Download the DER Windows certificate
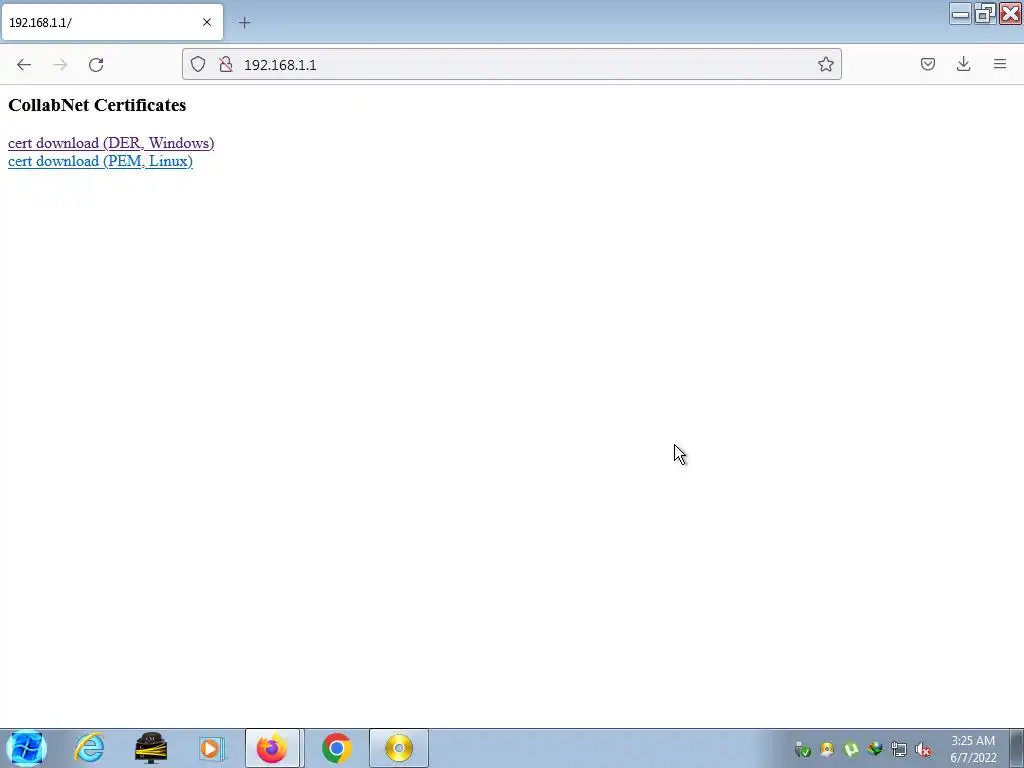Screen dimensions: 1024x768 (x=111, y=143)
